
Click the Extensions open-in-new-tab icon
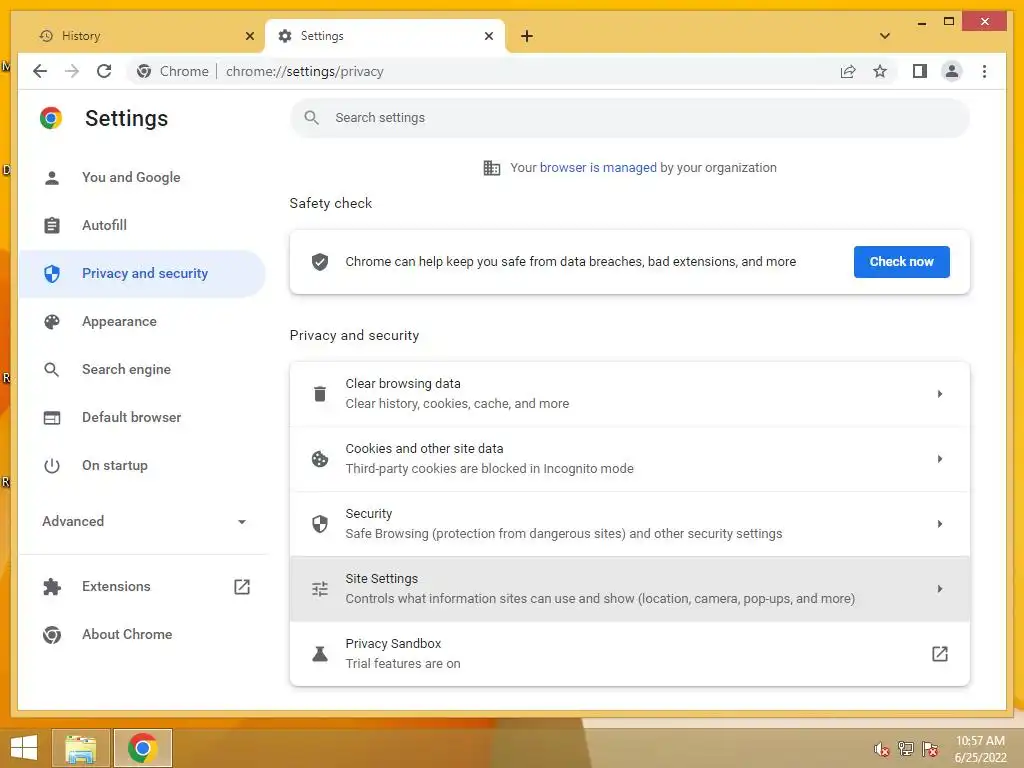(x=242, y=586)
